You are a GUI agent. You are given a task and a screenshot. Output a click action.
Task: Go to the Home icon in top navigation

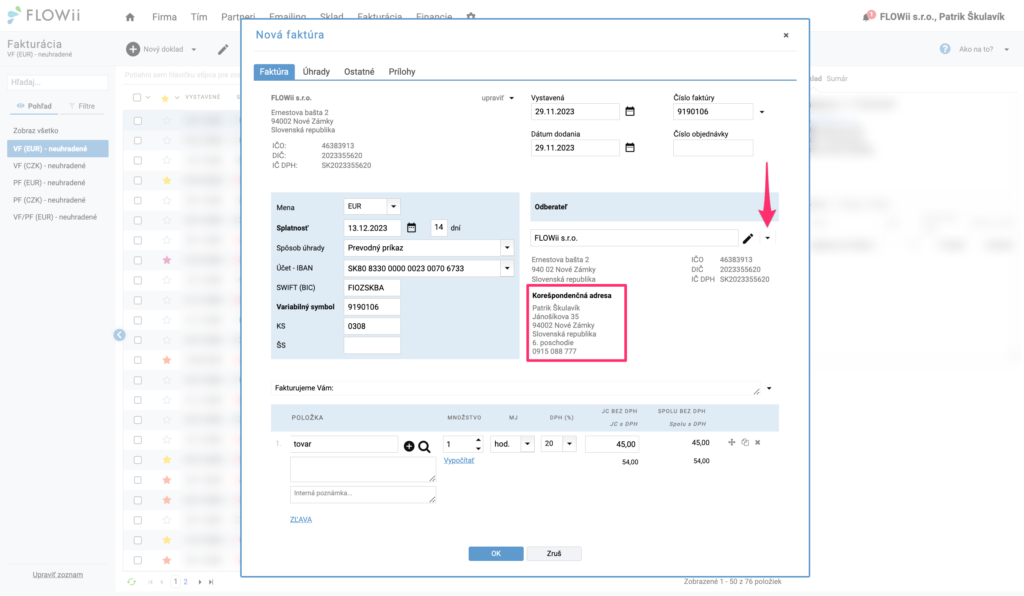pyautogui.click(x=130, y=17)
